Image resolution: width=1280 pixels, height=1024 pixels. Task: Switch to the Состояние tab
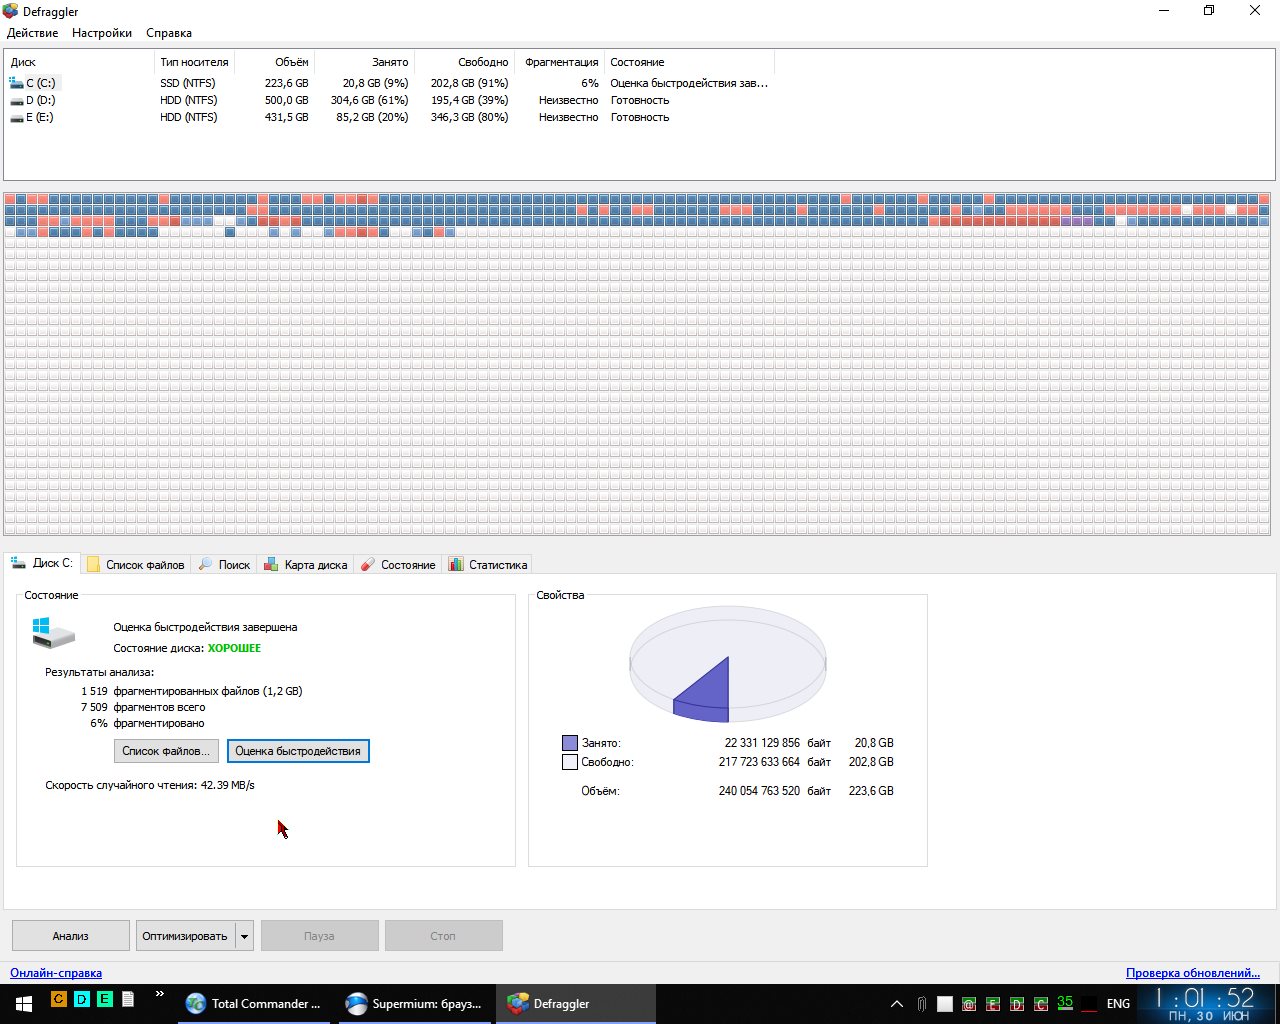coord(398,565)
